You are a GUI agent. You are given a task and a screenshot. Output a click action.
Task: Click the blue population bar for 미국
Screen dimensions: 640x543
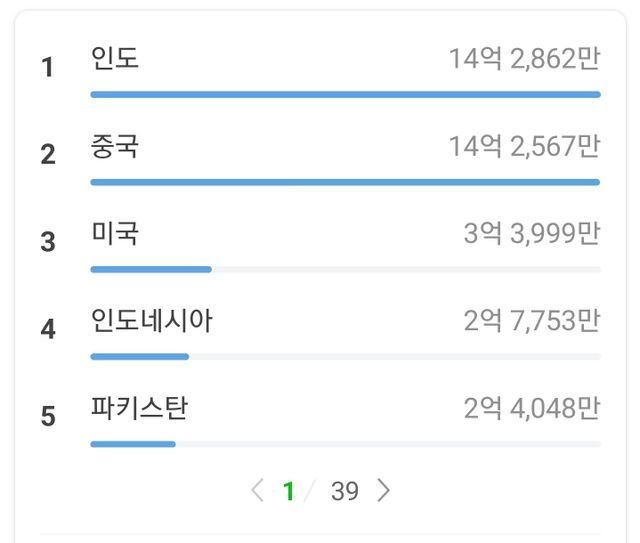(x=151, y=269)
